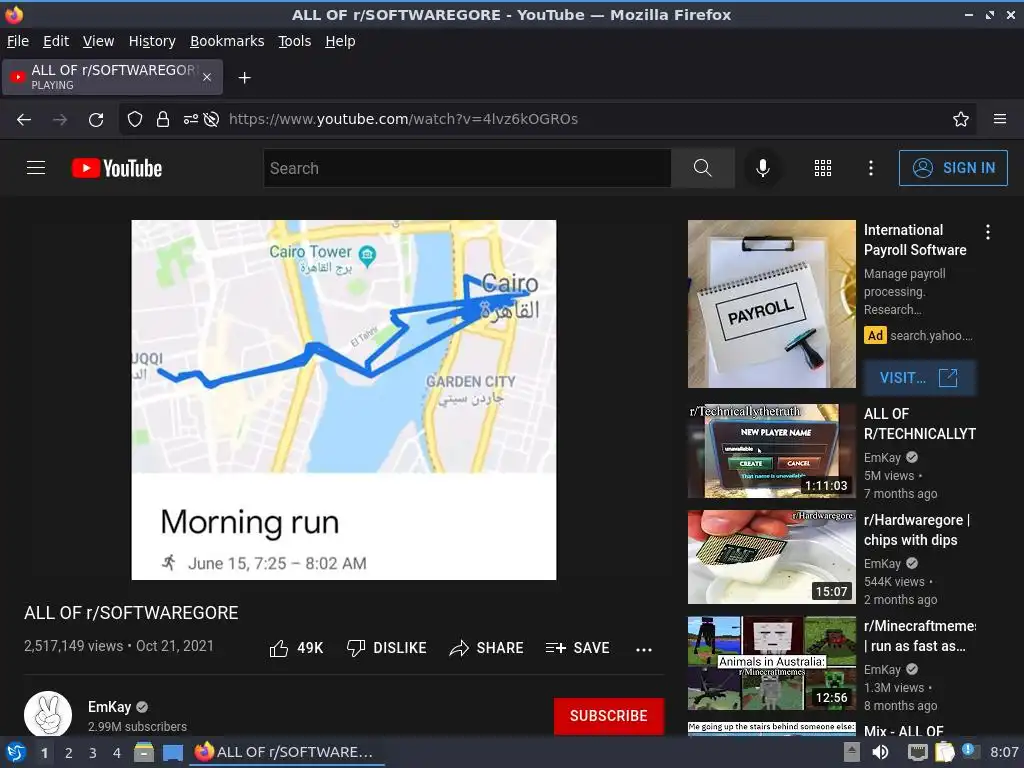Play the r/Hardwaregore chips with dips thumbnail
Screen dimensions: 1024x768
[771, 557]
